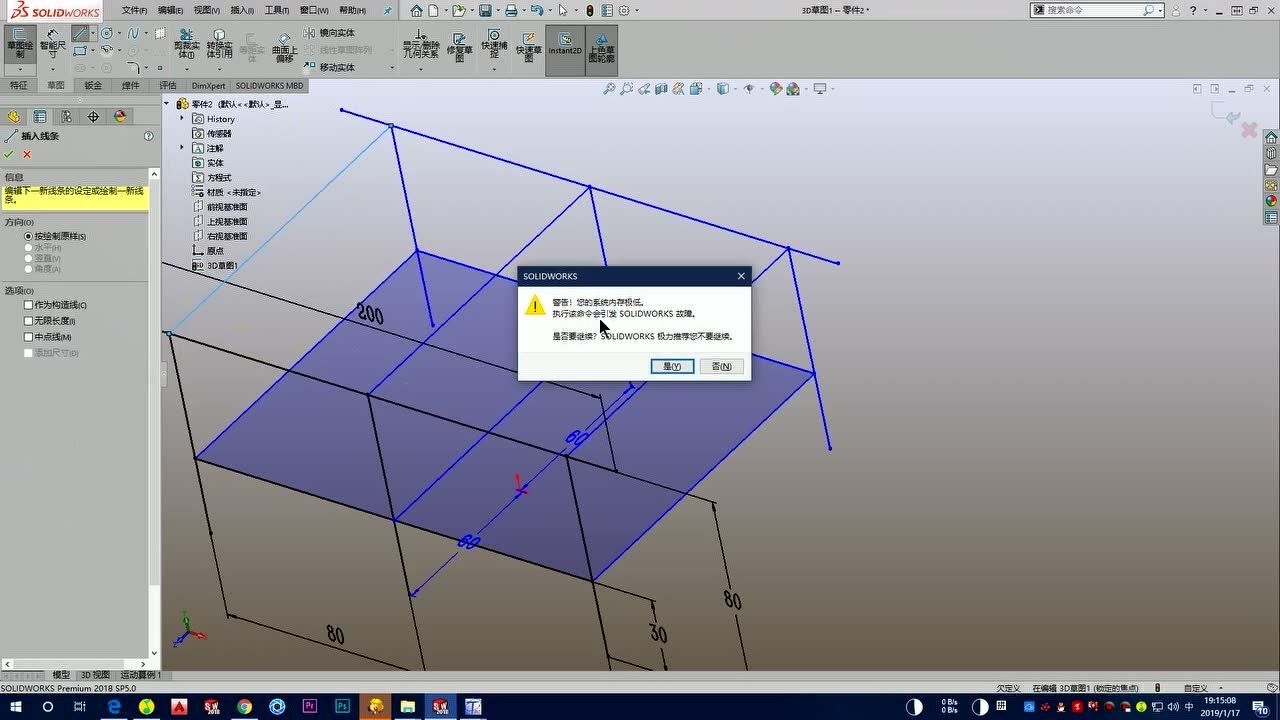Click Rapid Sketch (快速草图) tool

point(529,45)
